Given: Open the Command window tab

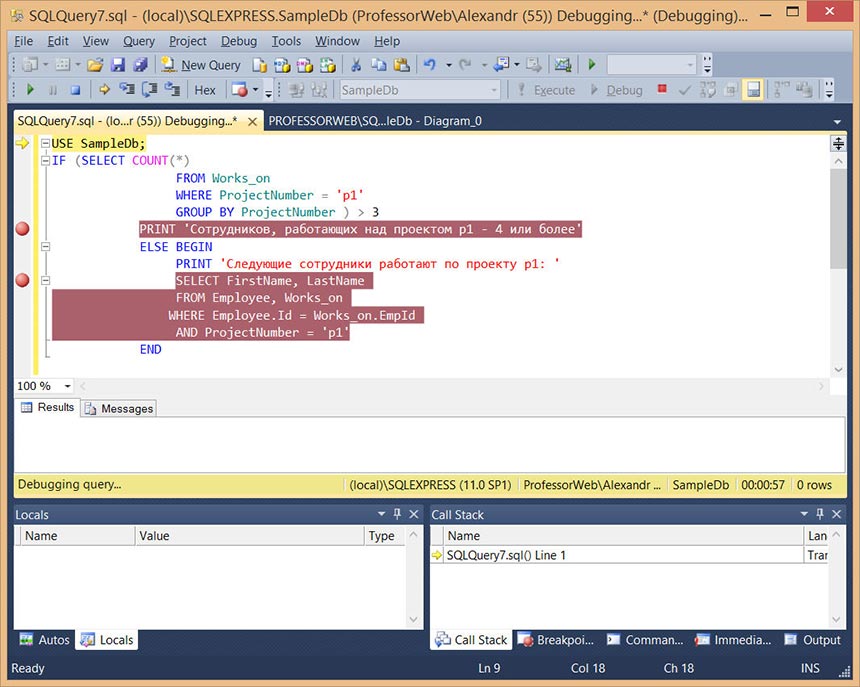Looking at the screenshot, I should tap(645, 640).
